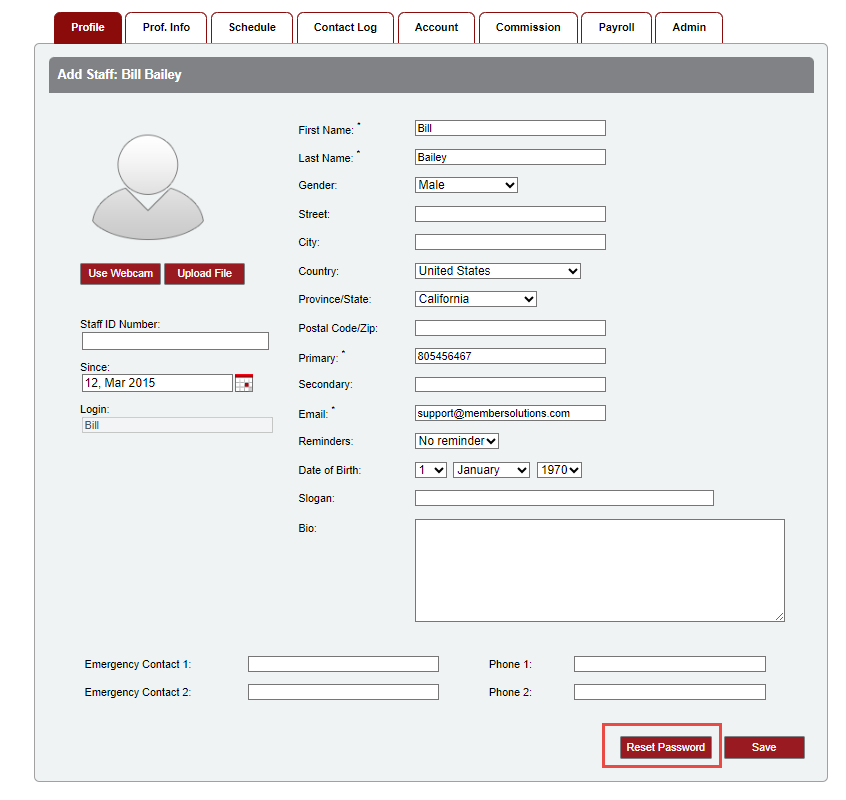This screenshot has height=800, width=846.
Task: Switch to the Payroll tab
Action: pos(616,28)
